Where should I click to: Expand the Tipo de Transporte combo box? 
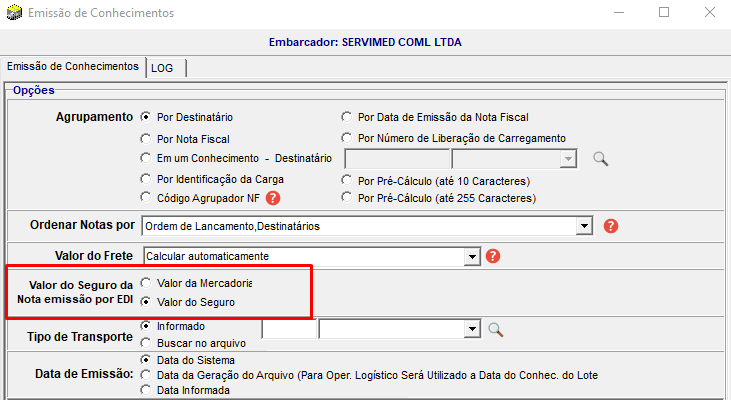(473, 328)
